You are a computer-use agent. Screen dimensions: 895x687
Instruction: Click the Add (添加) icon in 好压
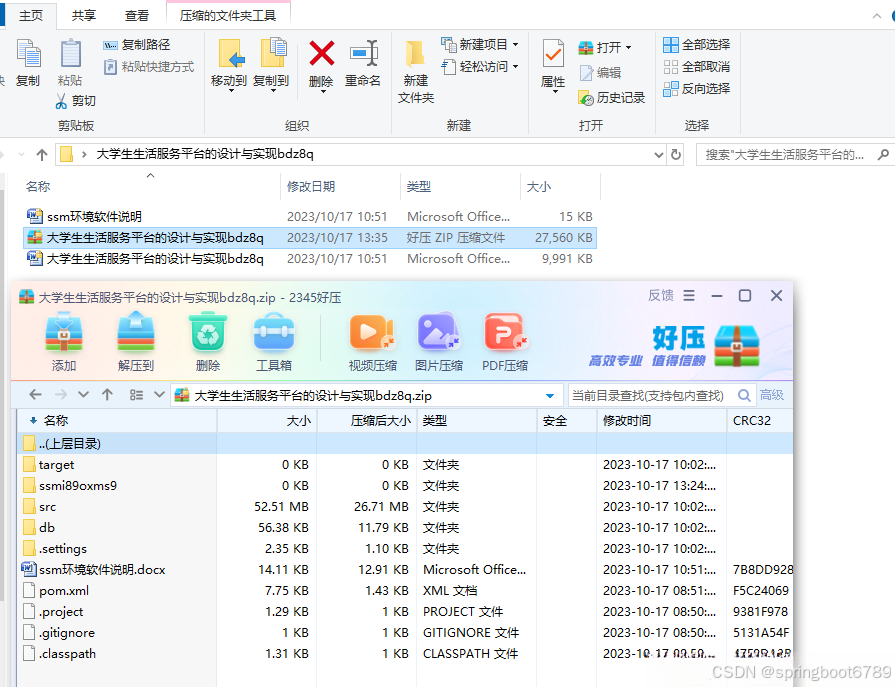pyautogui.click(x=64, y=332)
